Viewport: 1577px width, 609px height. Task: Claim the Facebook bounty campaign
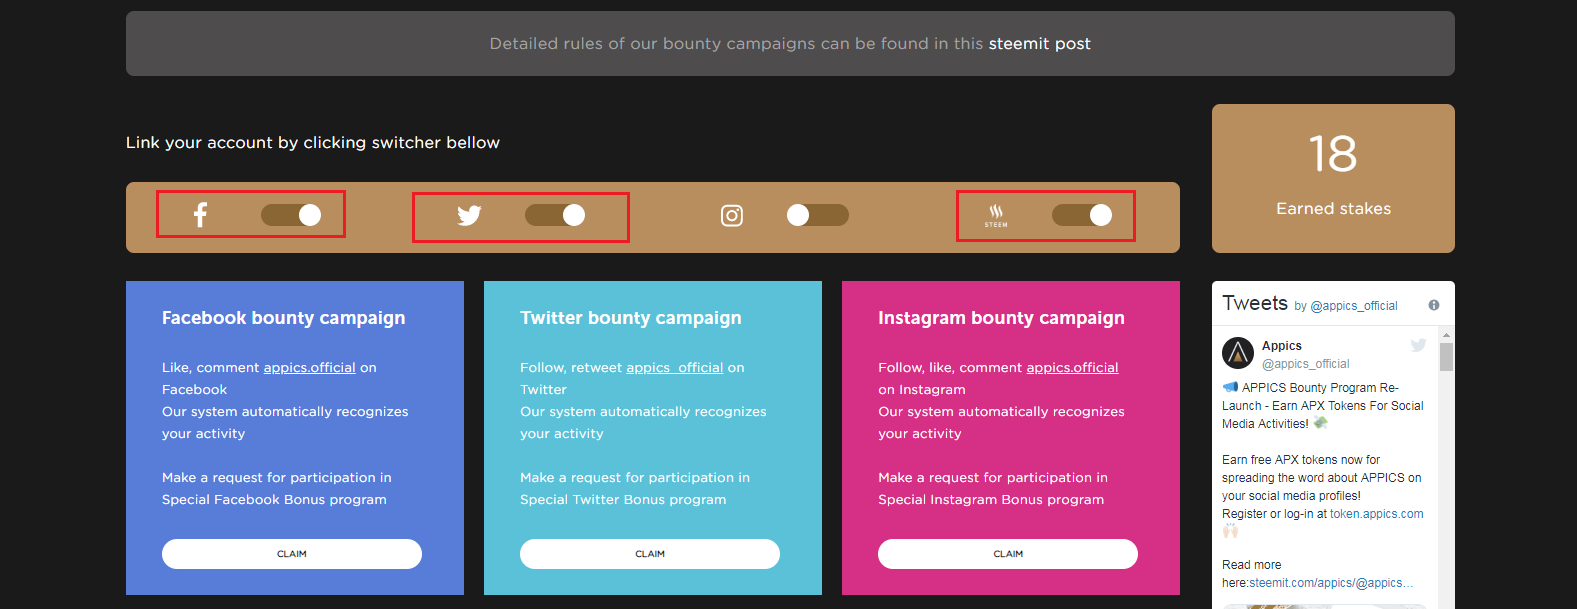point(292,554)
